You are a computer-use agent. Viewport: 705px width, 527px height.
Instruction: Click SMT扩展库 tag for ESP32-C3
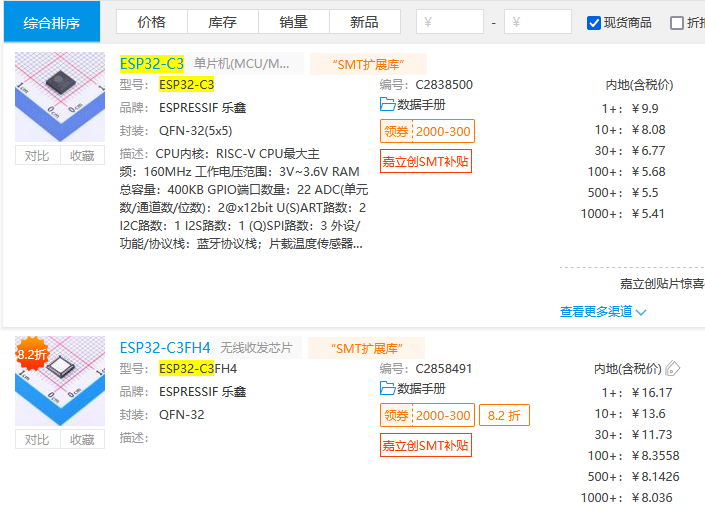pos(368,64)
